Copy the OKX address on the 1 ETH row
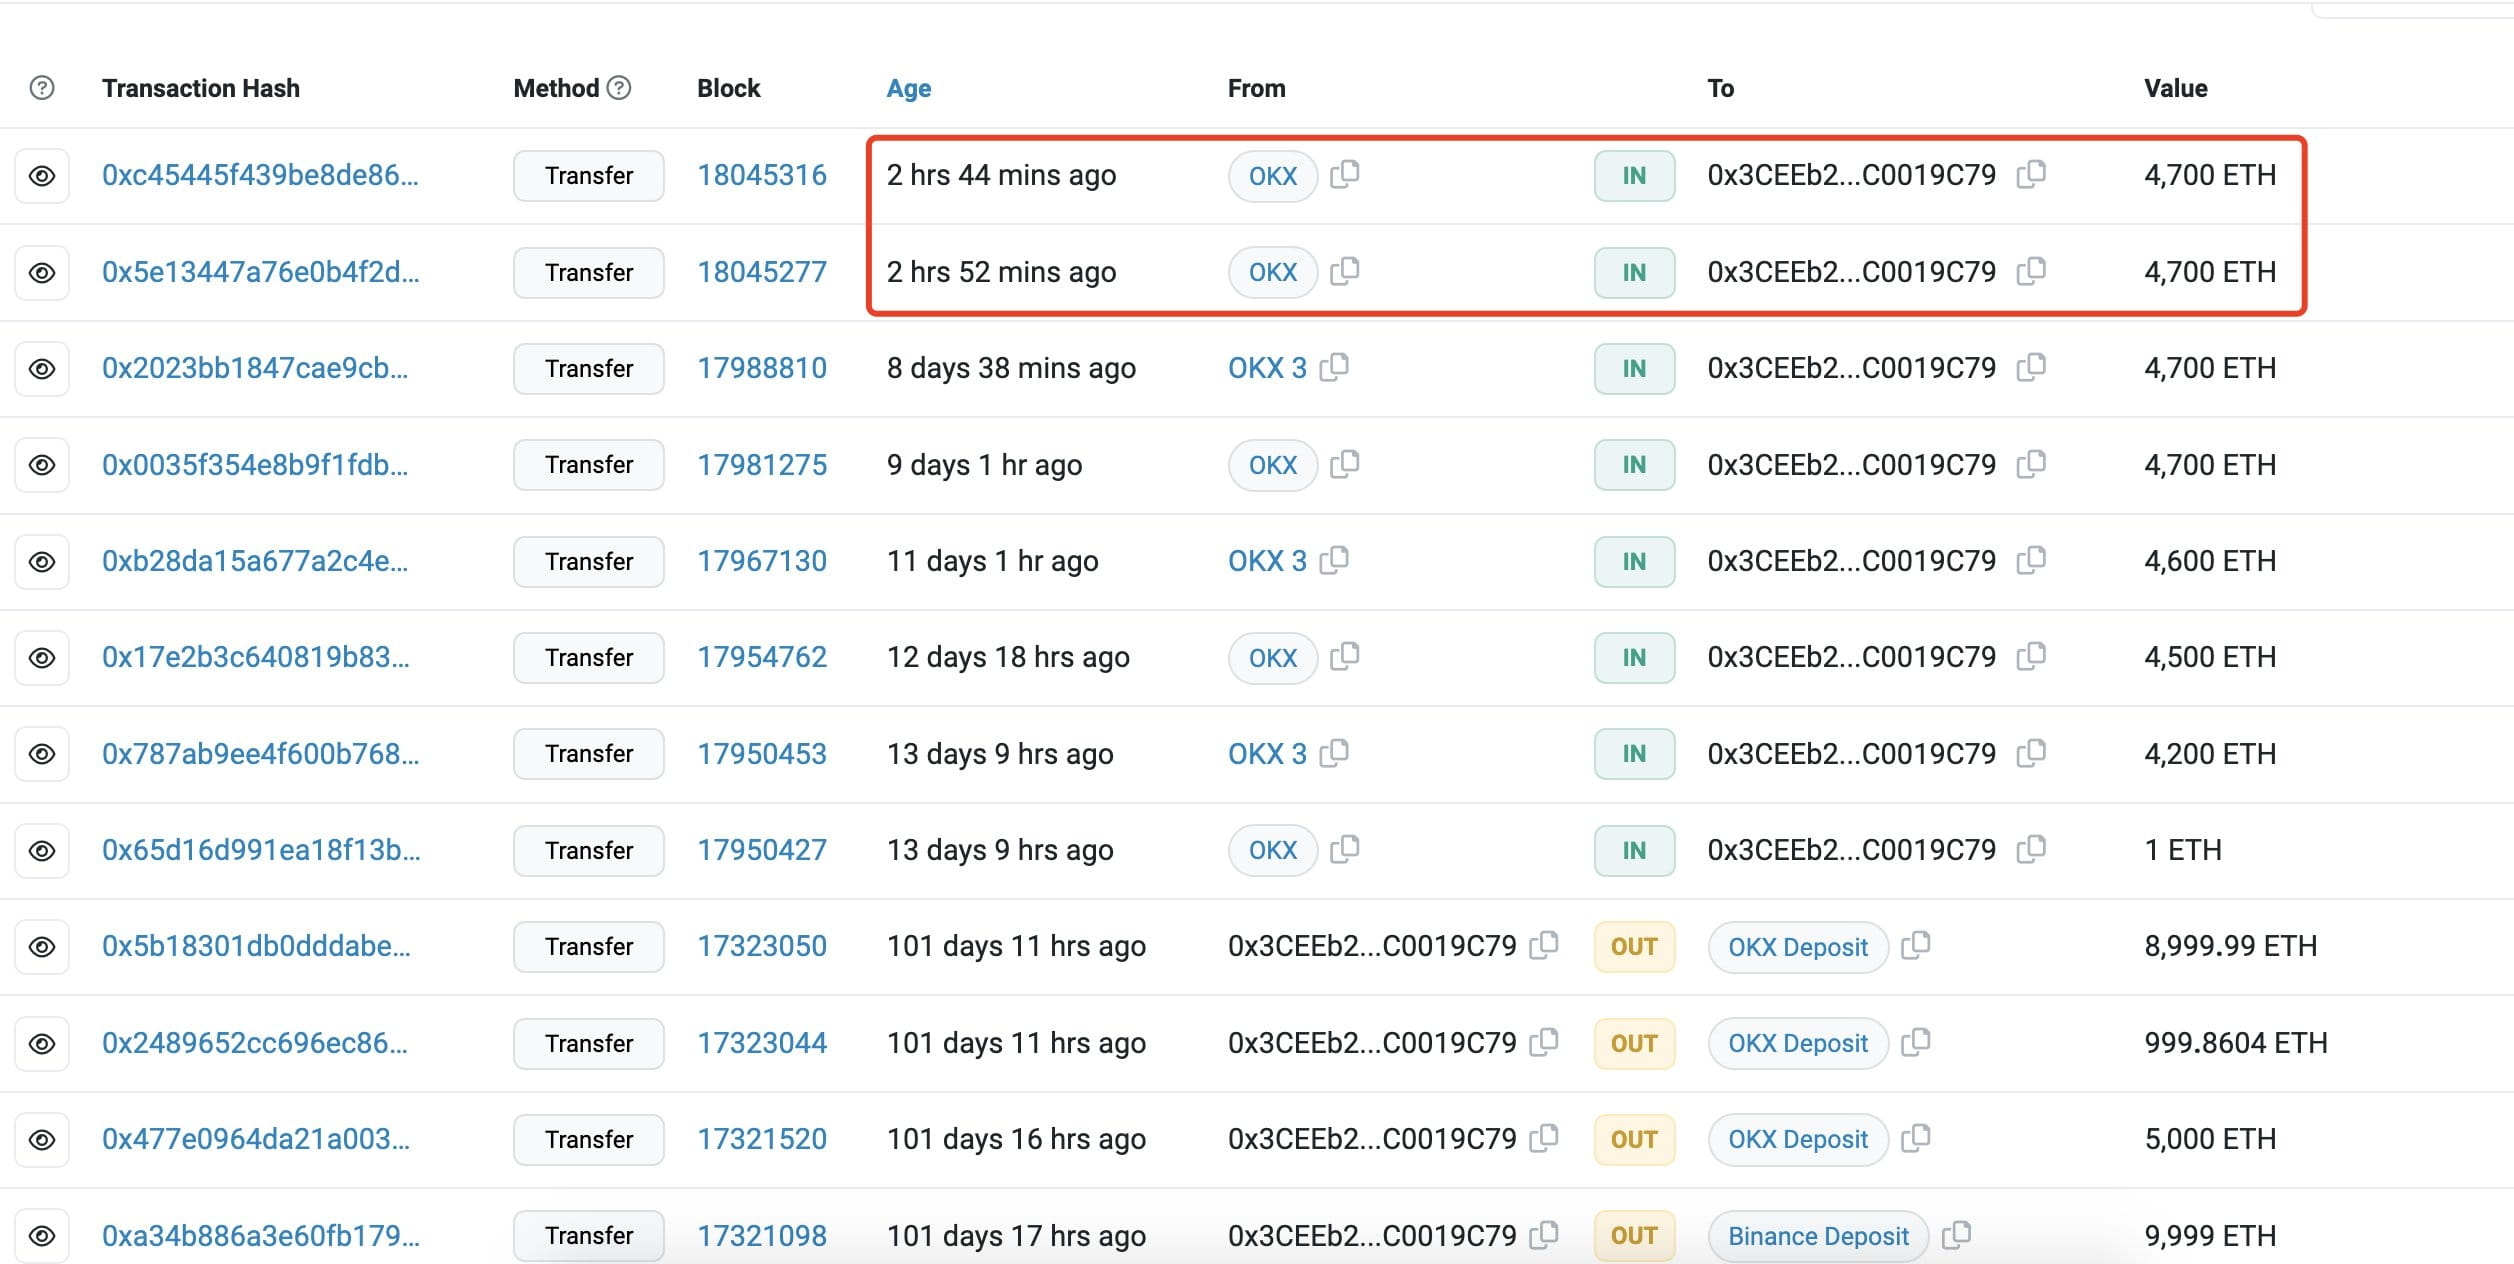2514x1264 pixels. click(x=1347, y=850)
